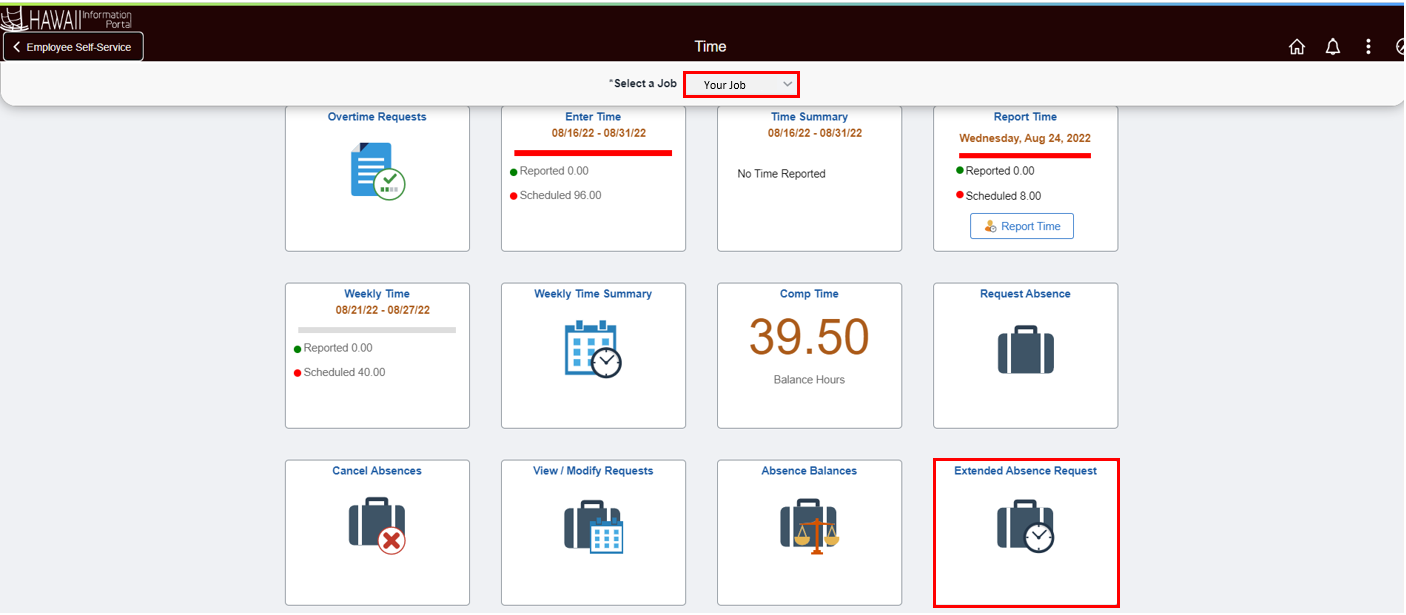Click the View / Modify Requests icon
This screenshot has width=1406, height=615.
pos(592,526)
